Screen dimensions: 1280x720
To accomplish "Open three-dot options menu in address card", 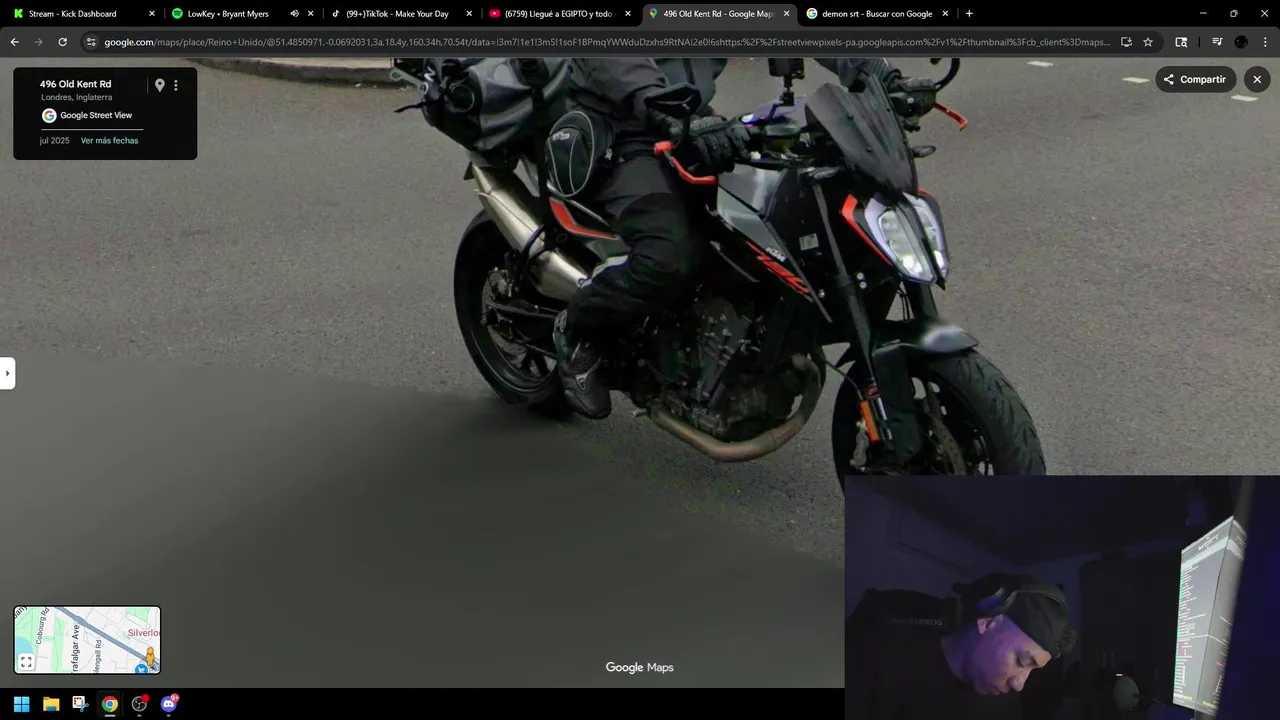I will pyautogui.click(x=176, y=85).
